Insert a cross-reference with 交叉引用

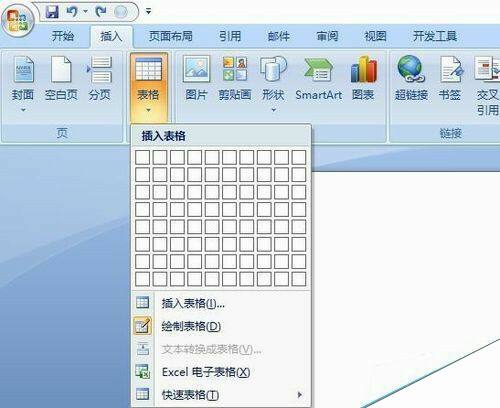point(488,86)
